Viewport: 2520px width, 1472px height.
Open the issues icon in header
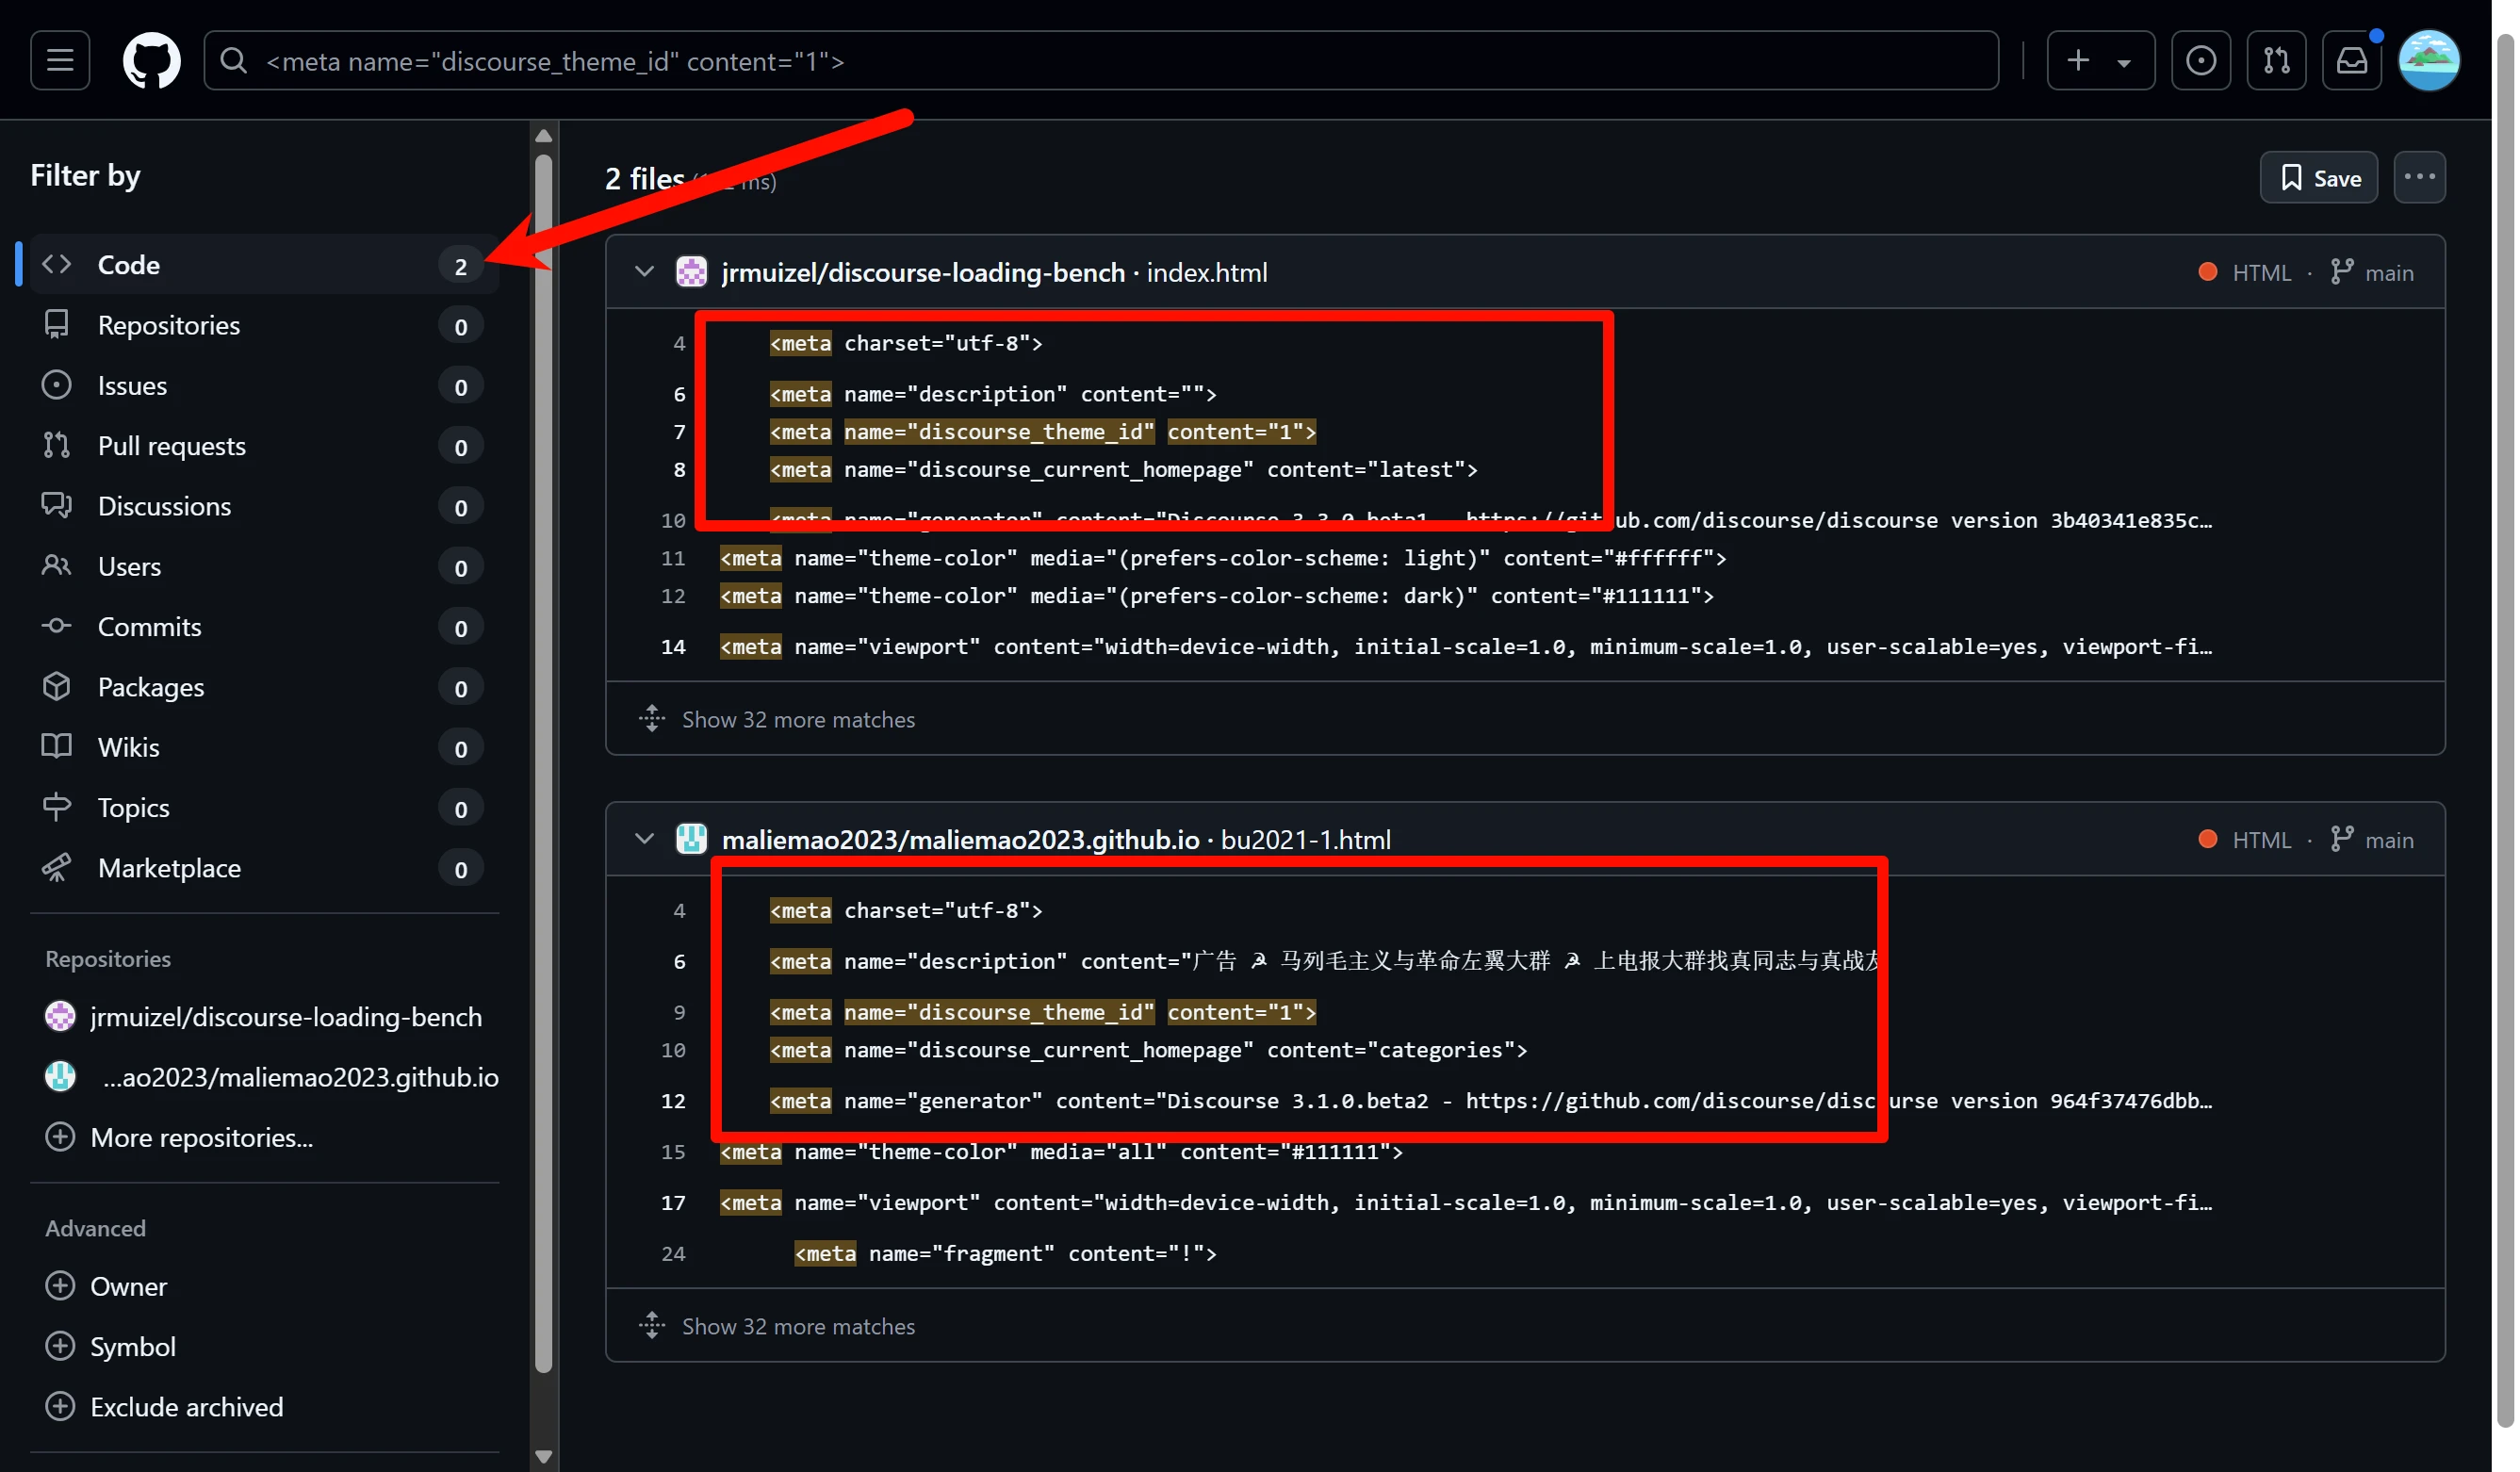click(2200, 61)
